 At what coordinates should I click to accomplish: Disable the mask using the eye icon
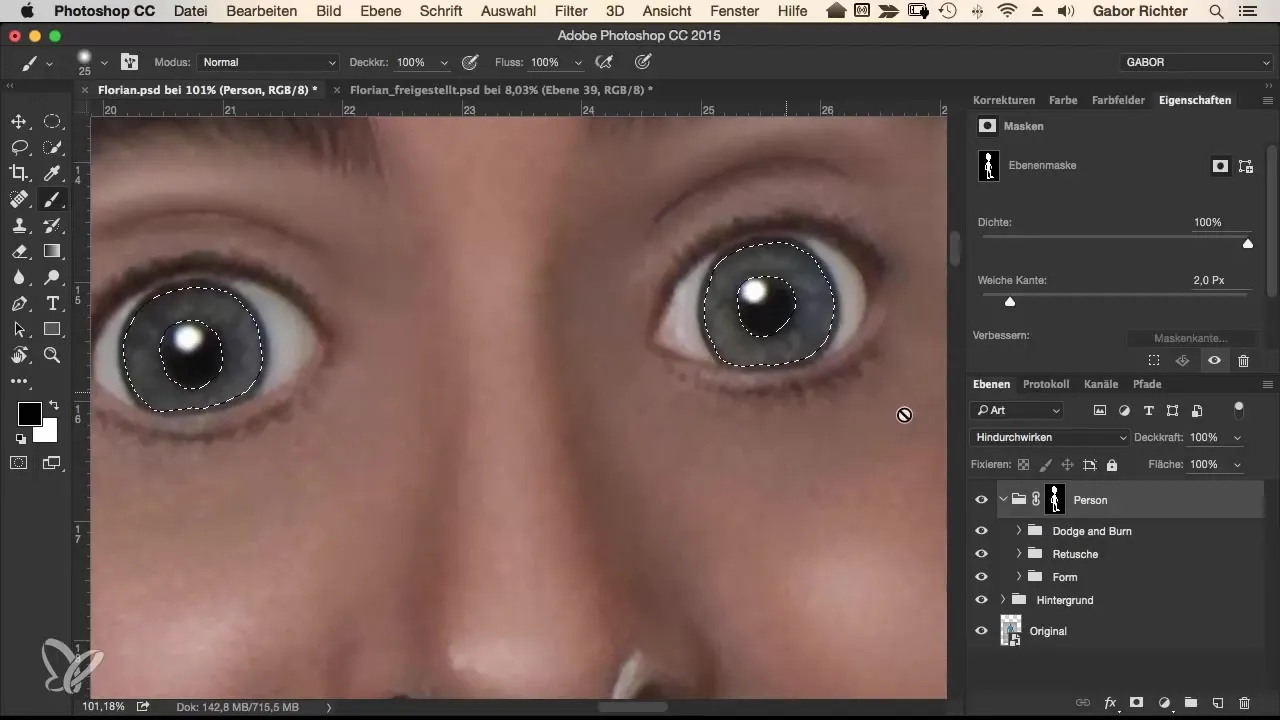[1214, 361]
